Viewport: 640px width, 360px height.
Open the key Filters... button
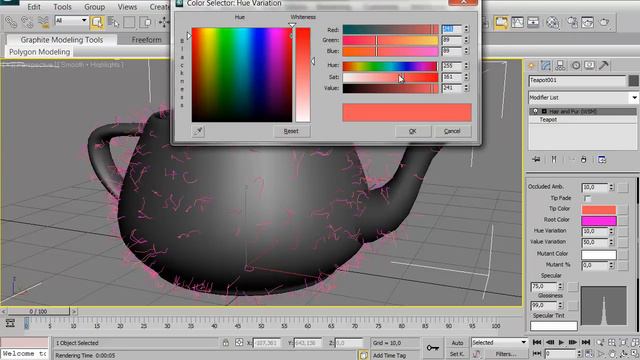[x=506, y=354]
